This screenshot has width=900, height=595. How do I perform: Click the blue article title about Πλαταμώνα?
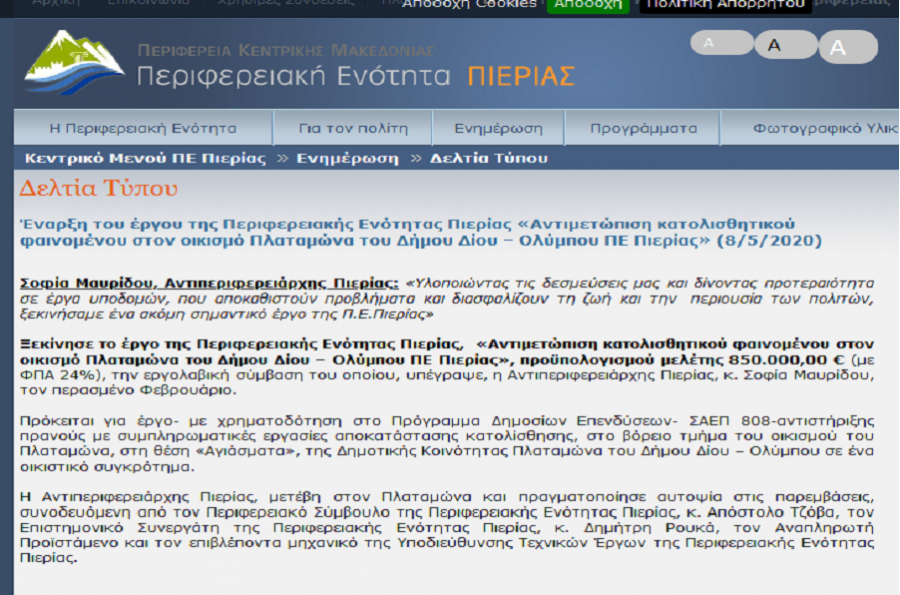tap(420, 232)
